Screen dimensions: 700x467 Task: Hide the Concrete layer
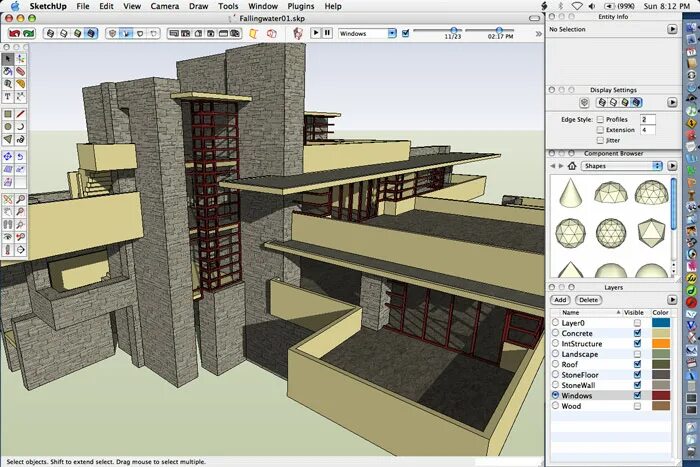point(637,333)
